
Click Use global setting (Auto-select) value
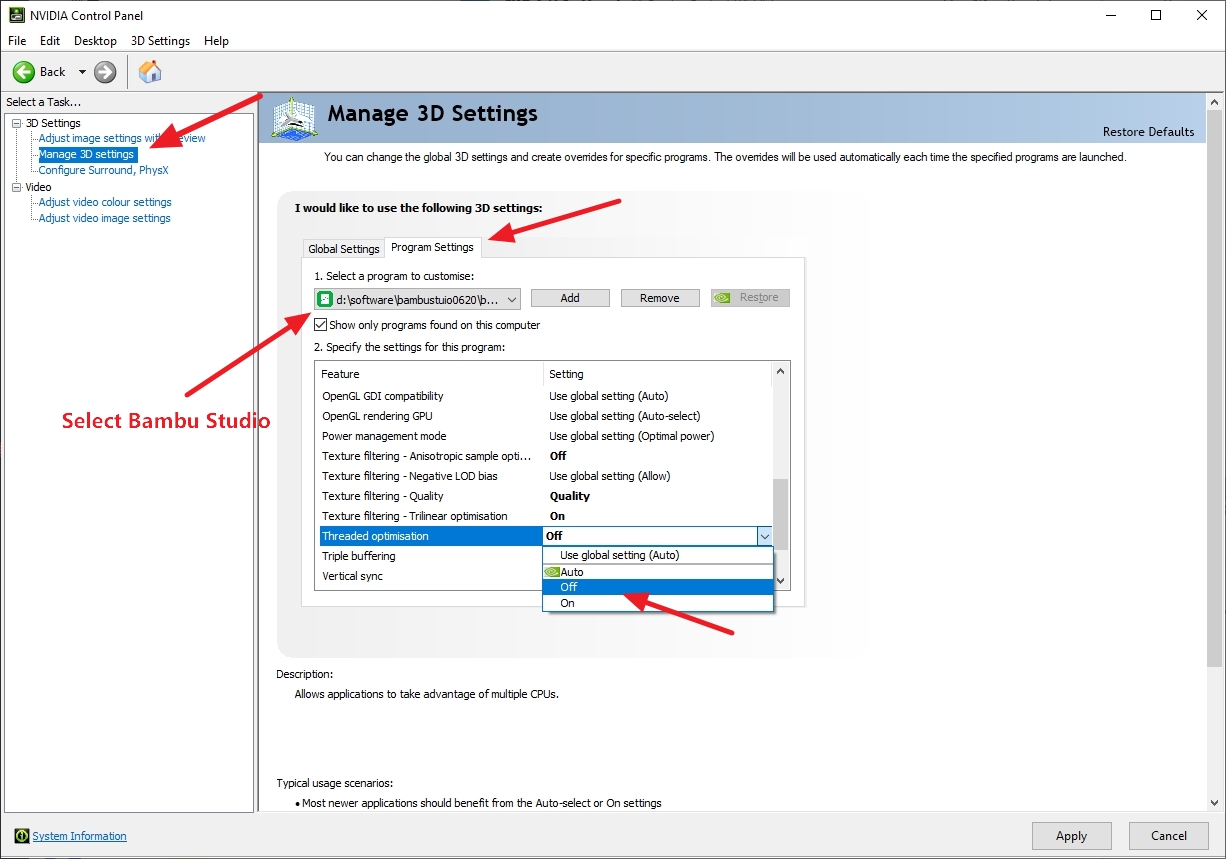click(x=625, y=416)
